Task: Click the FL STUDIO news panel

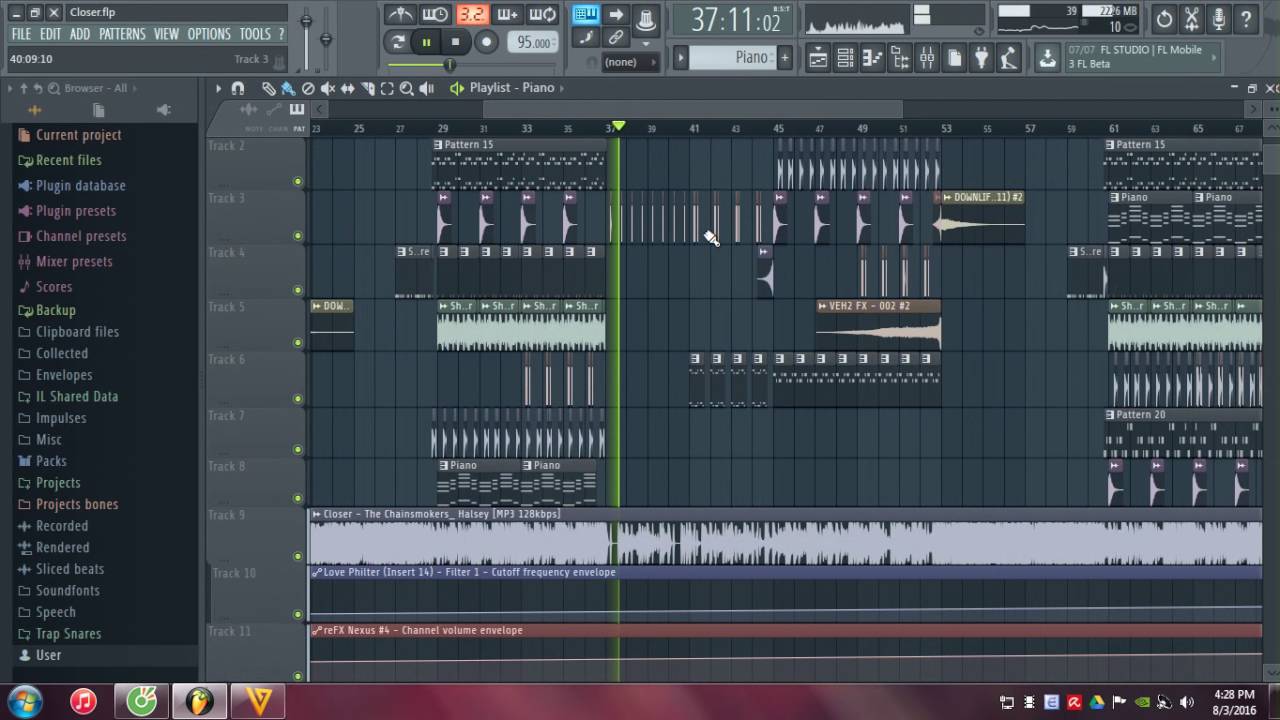Action: (x=1143, y=57)
